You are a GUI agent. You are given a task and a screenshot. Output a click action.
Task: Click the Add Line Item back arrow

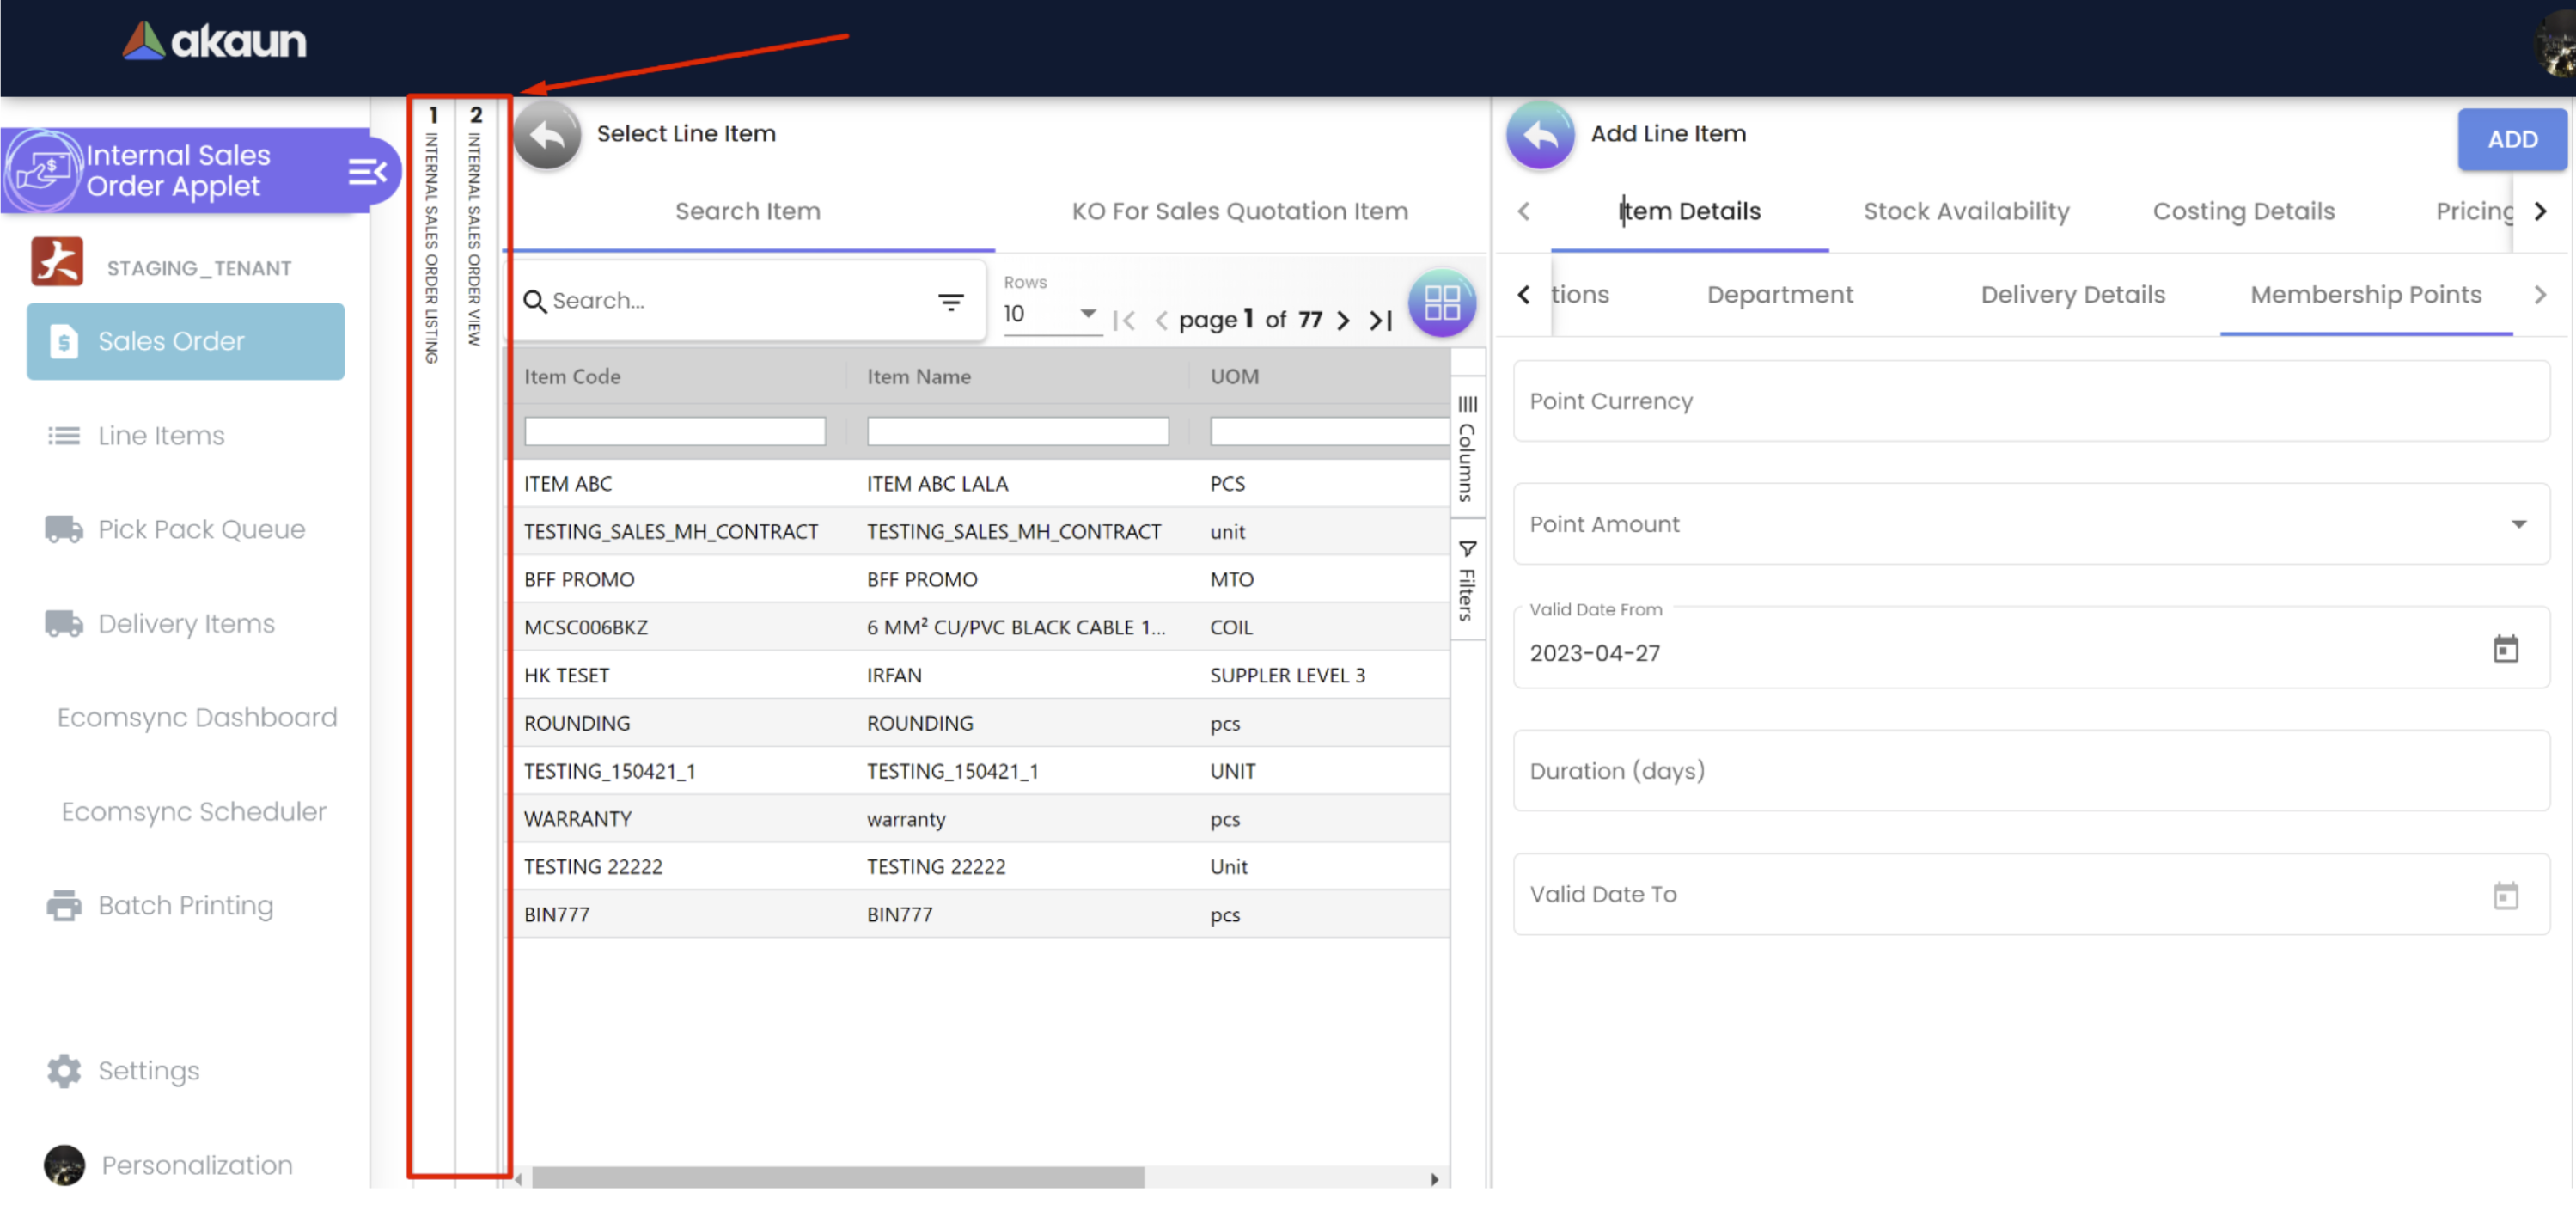coord(1540,135)
